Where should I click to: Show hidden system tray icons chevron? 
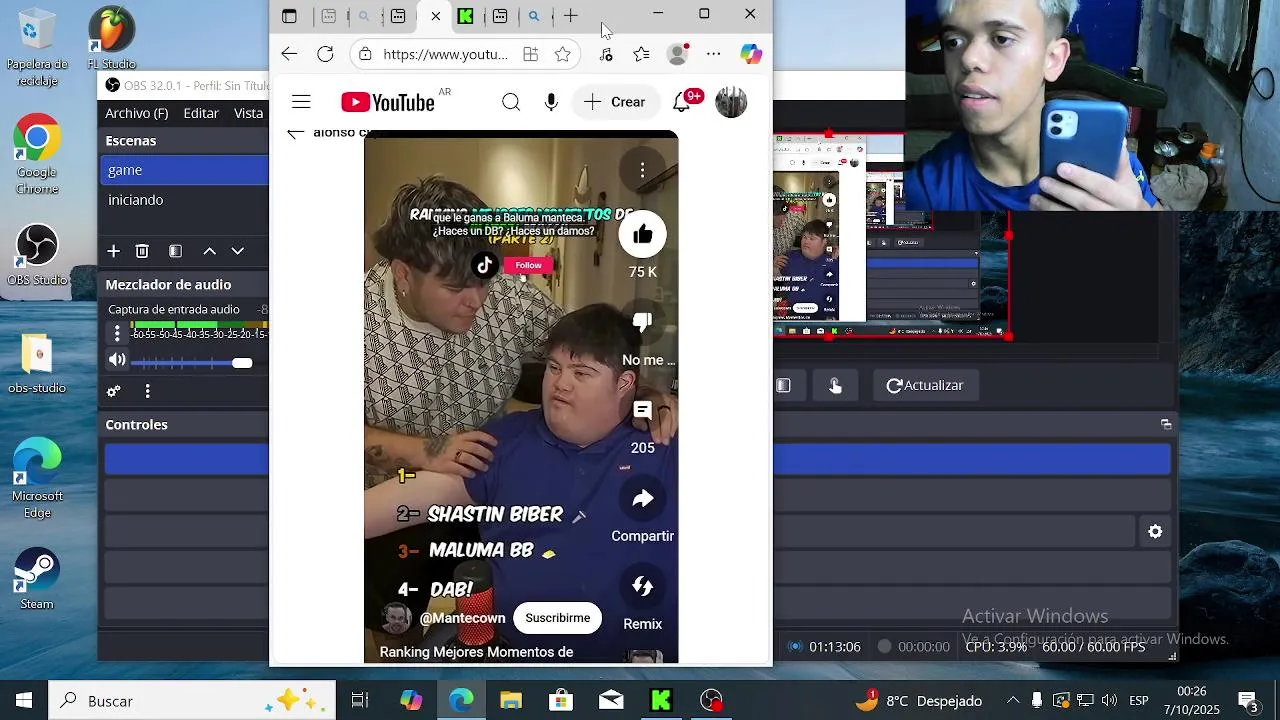1013,701
